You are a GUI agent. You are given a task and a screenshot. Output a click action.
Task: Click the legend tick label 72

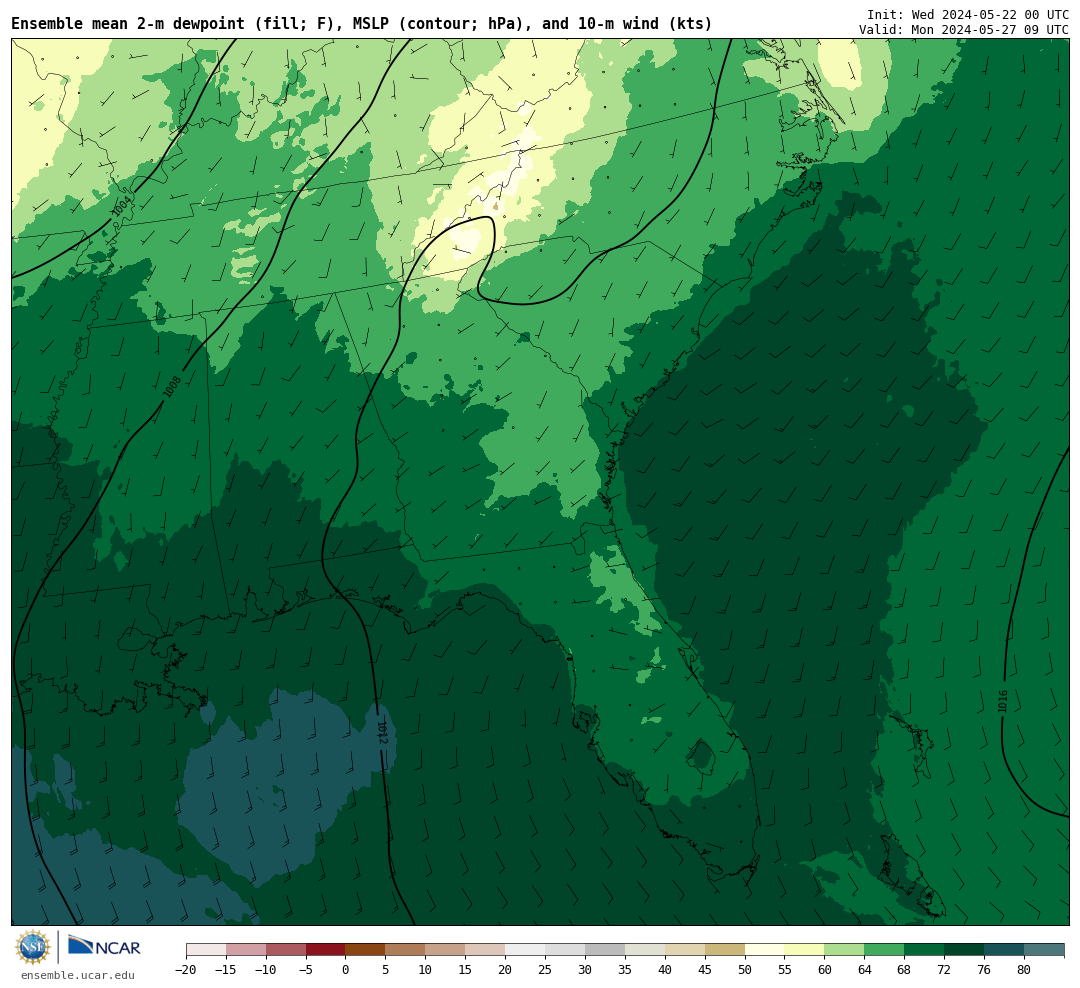click(944, 969)
